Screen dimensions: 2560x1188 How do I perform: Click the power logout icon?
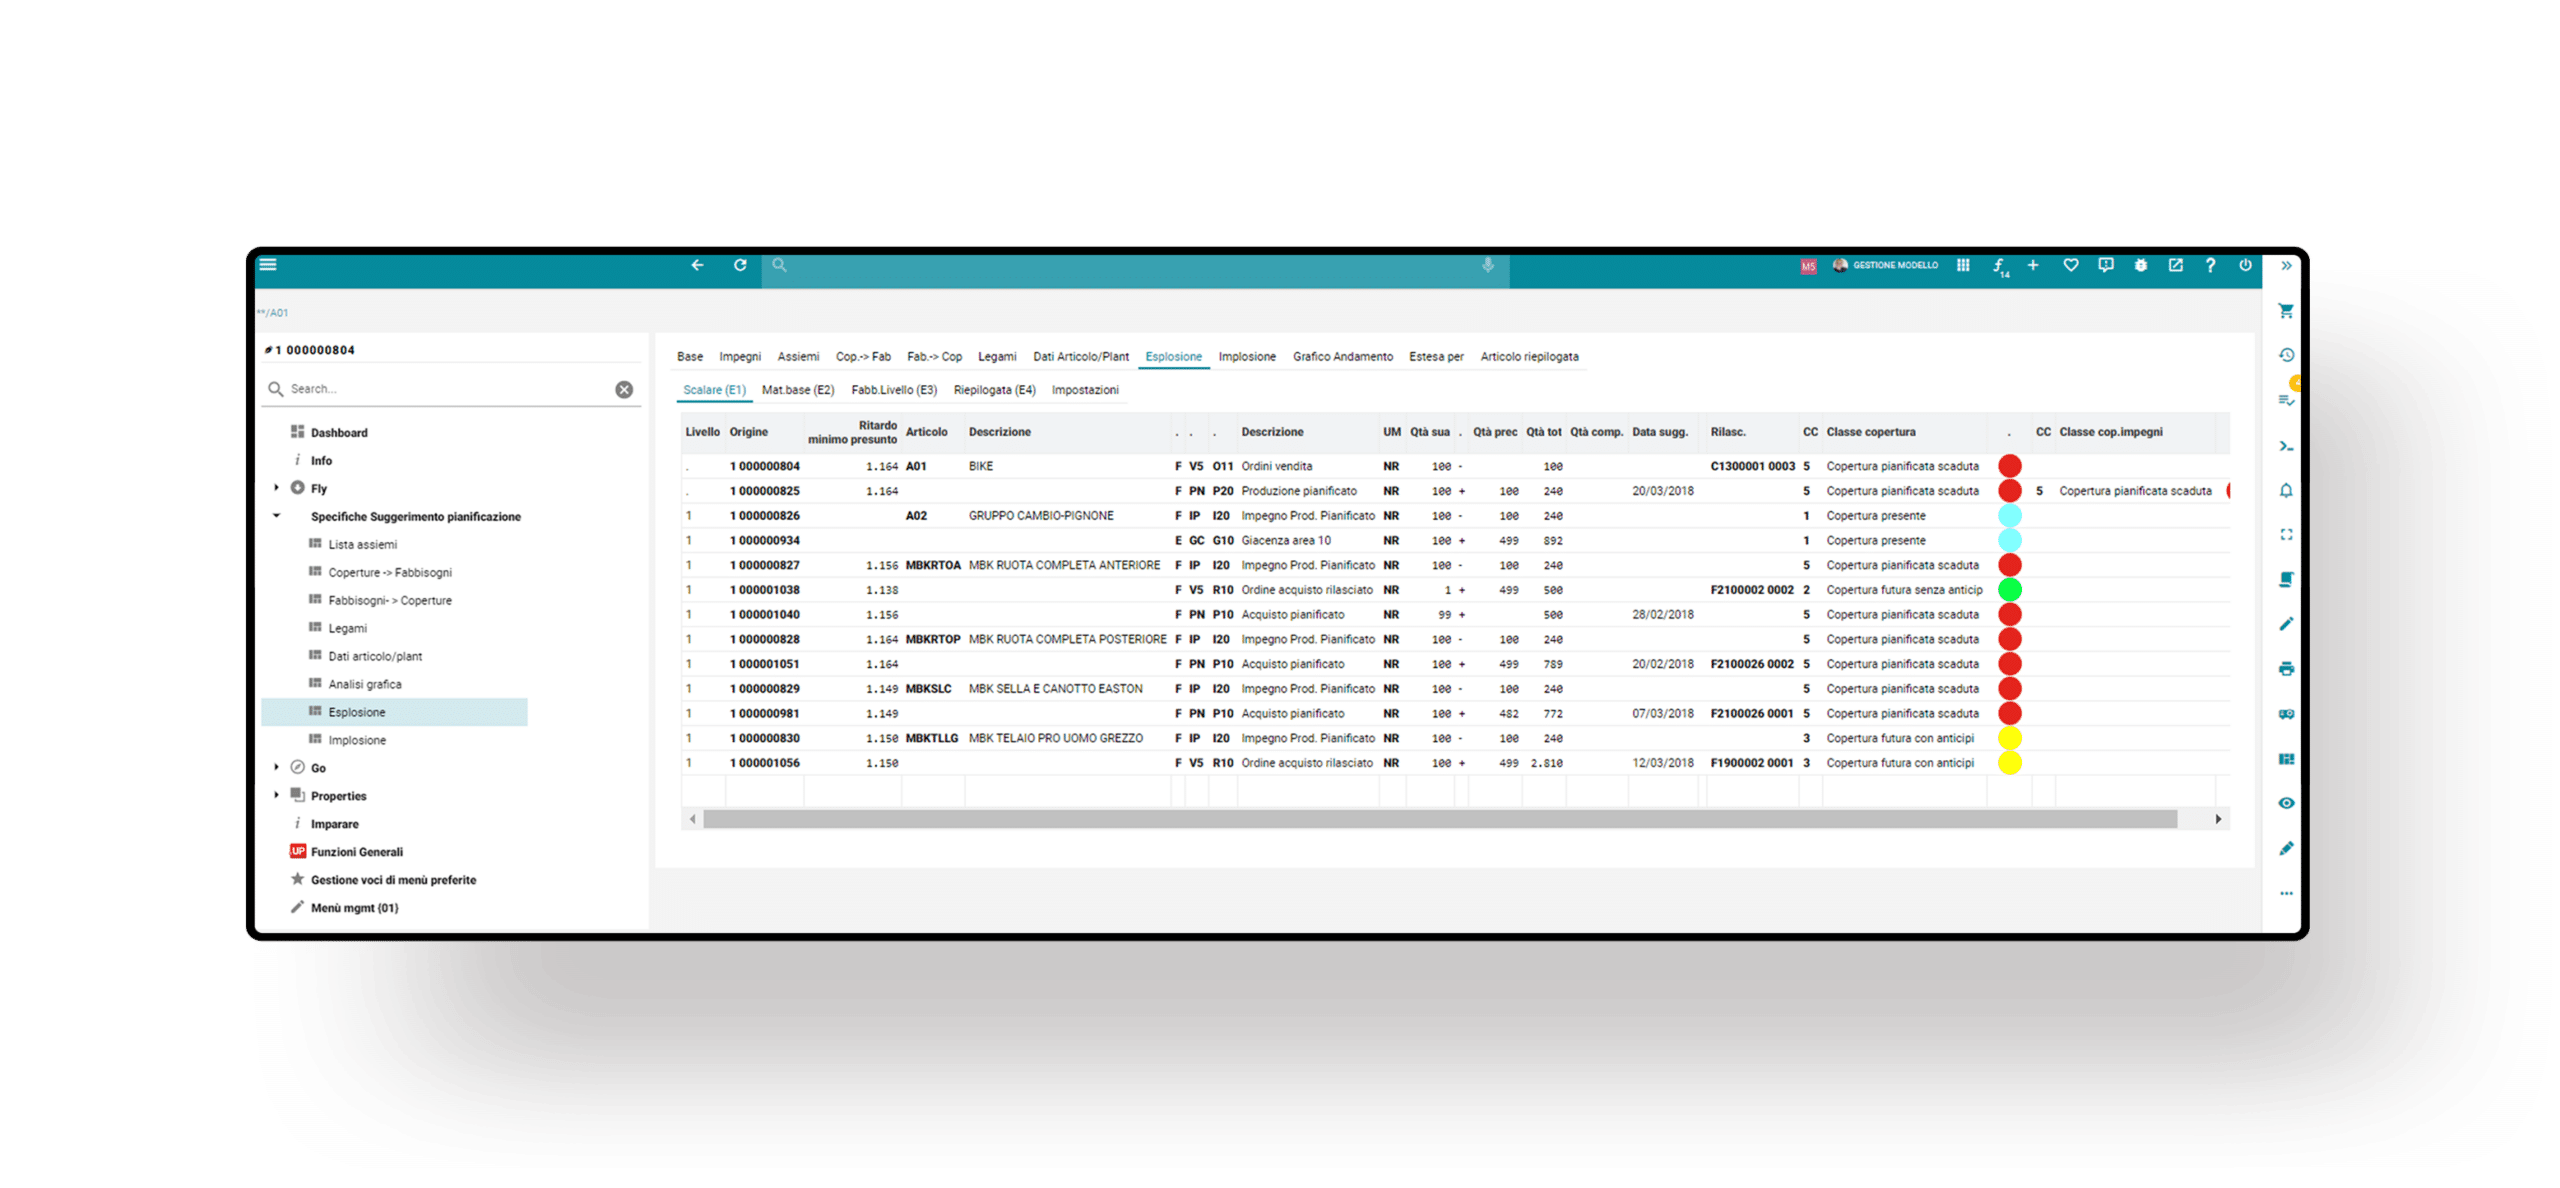coord(2245,265)
